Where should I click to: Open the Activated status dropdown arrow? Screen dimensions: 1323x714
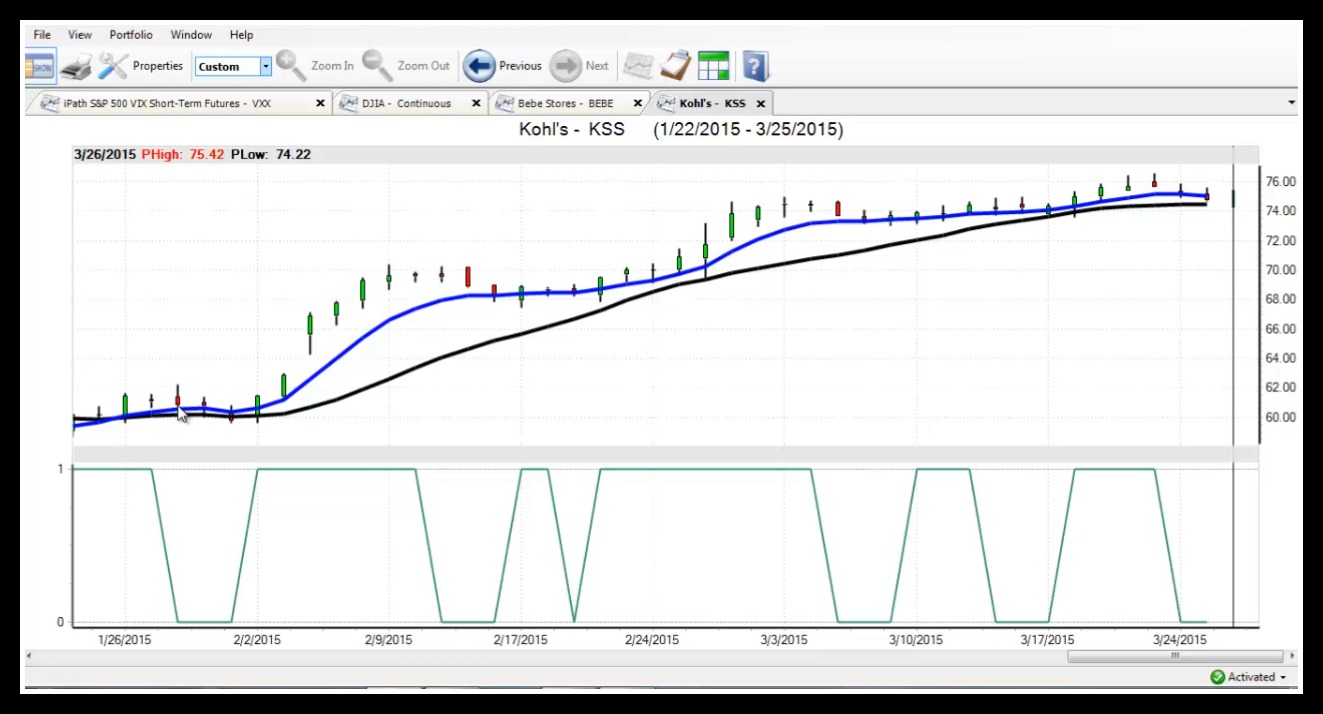coord(1283,678)
